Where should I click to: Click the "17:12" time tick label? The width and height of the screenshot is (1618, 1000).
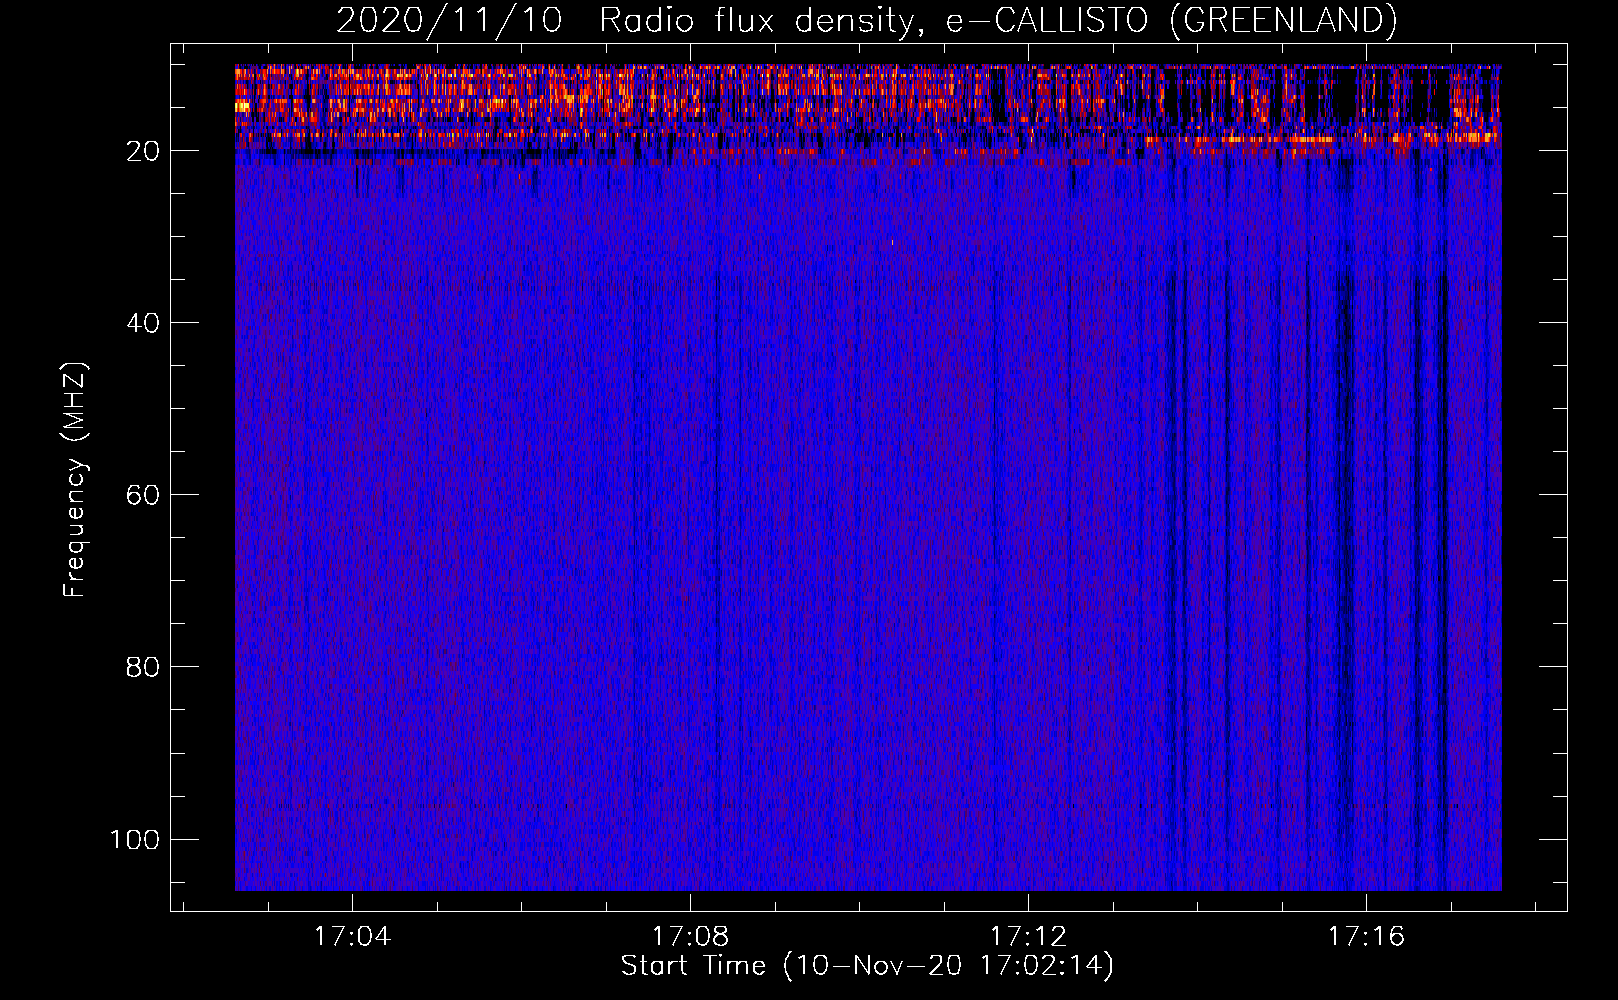point(1028,937)
